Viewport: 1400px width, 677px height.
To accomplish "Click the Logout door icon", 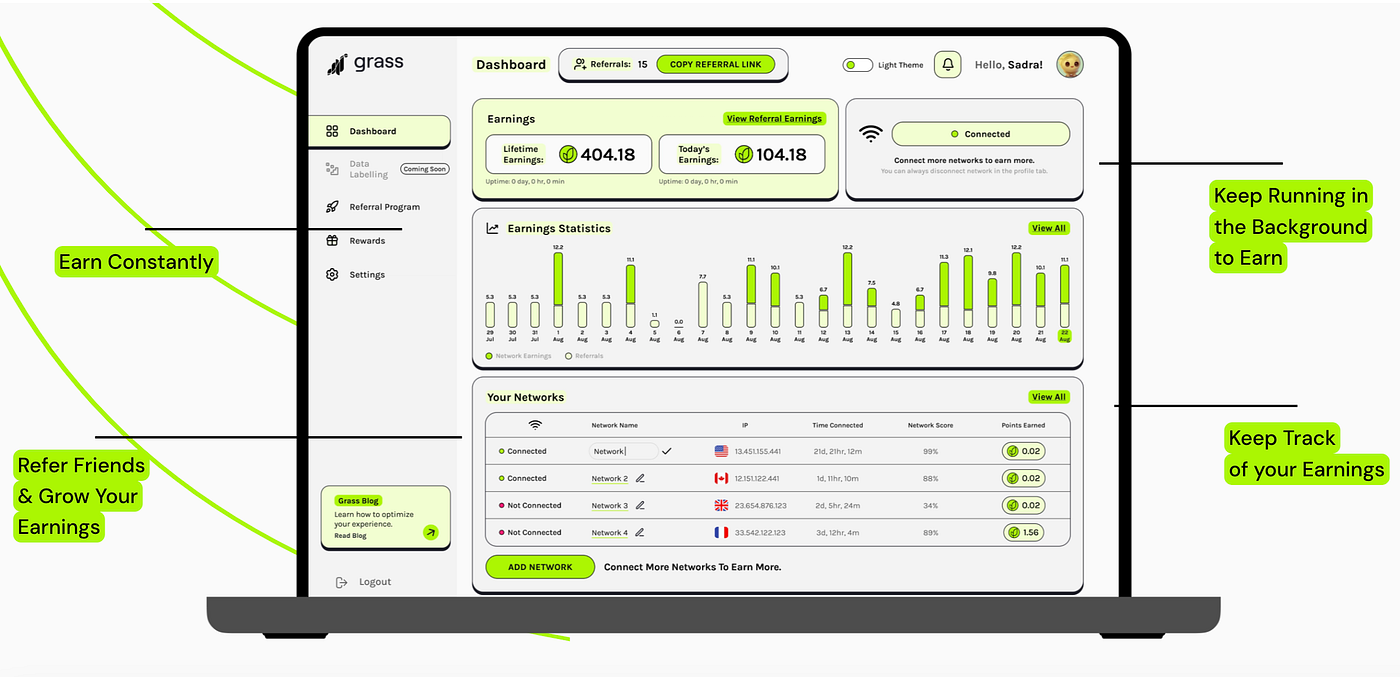I will (341, 582).
